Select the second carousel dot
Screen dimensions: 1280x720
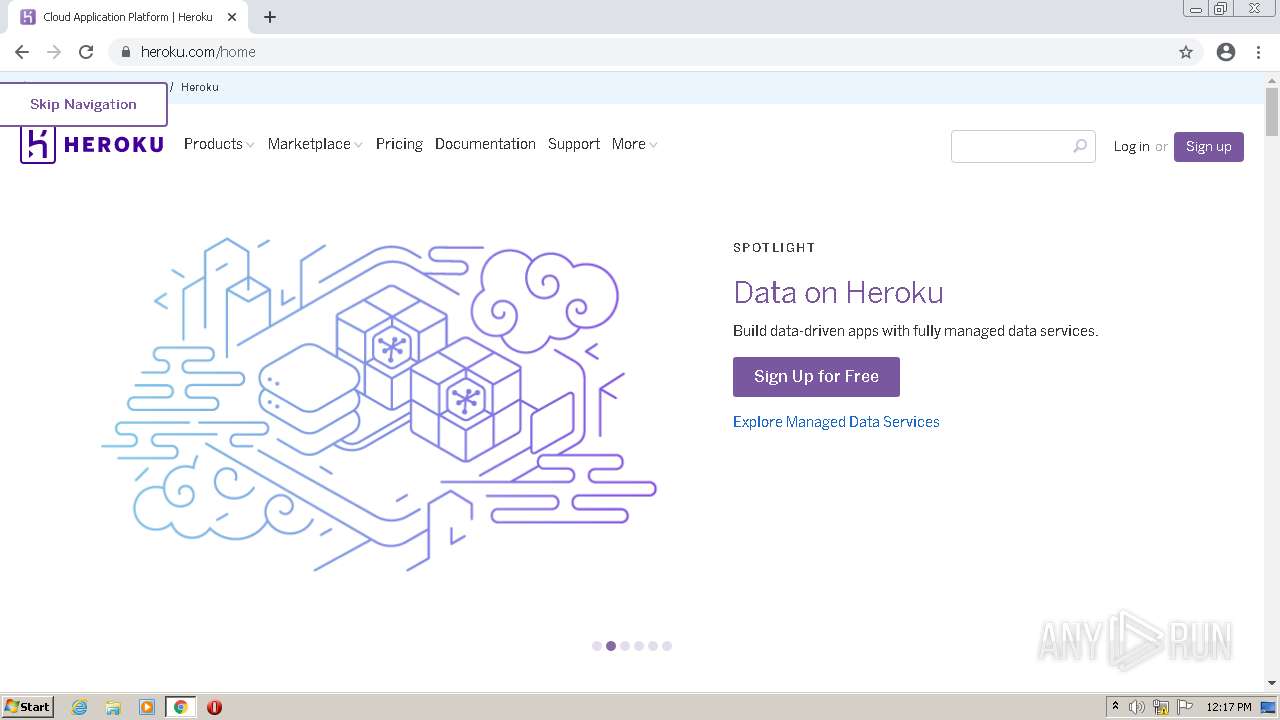point(611,646)
